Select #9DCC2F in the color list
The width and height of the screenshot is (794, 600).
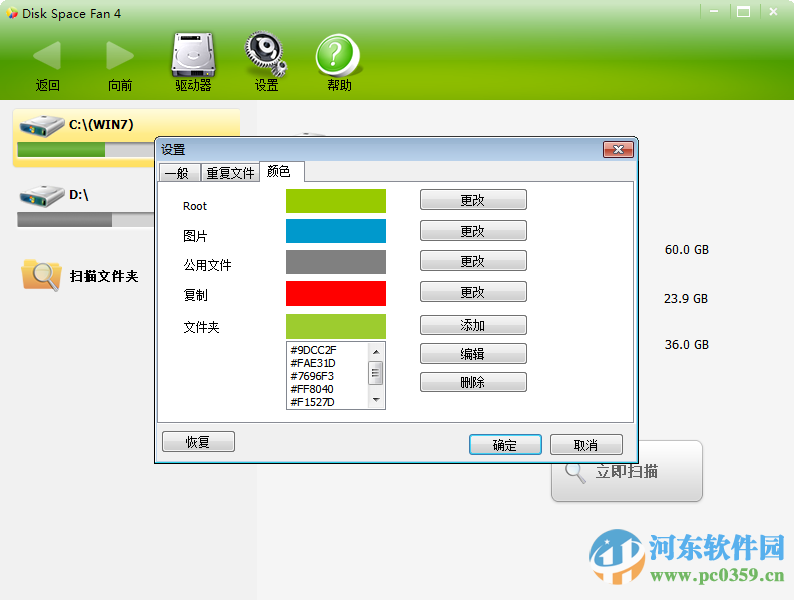(x=313, y=350)
